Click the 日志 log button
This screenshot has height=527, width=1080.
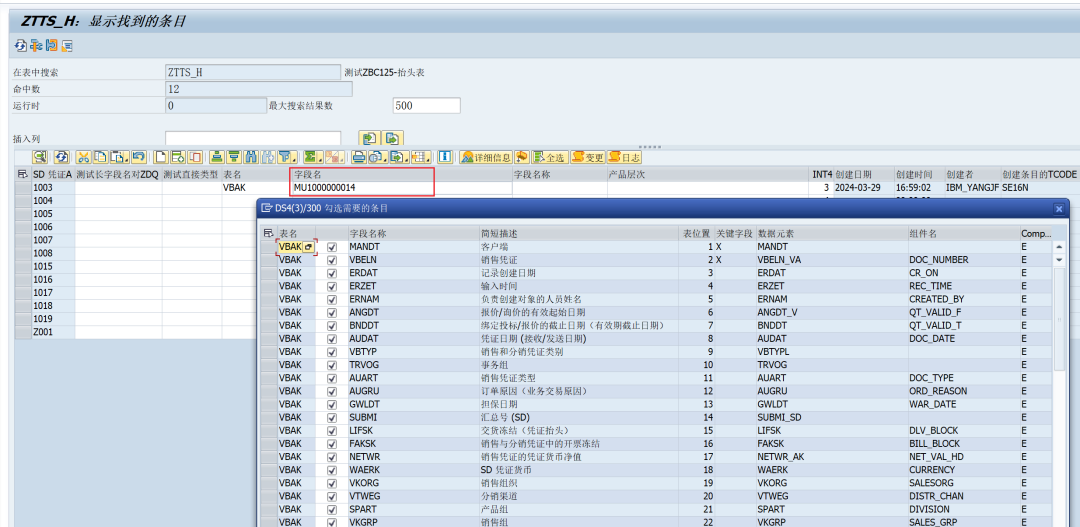(x=625, y=157)
